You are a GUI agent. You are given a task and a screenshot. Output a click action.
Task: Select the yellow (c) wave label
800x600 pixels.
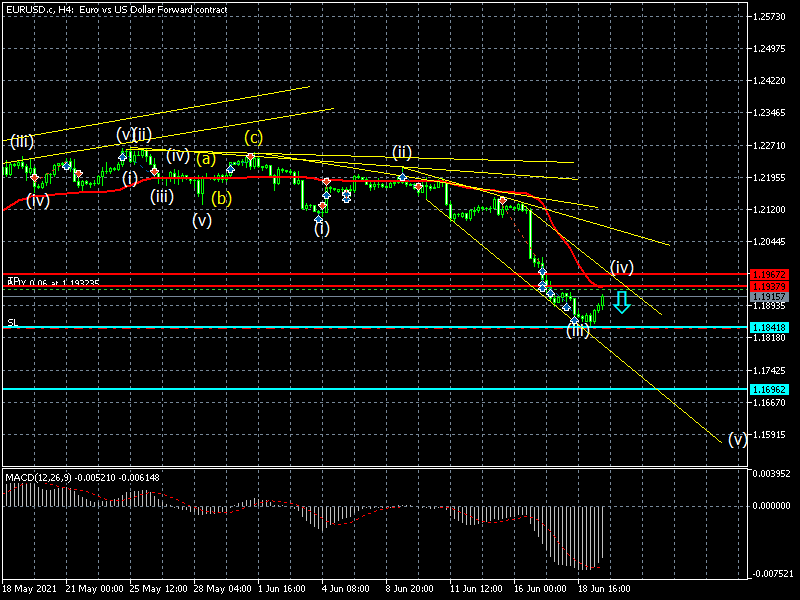pos(254,137)
